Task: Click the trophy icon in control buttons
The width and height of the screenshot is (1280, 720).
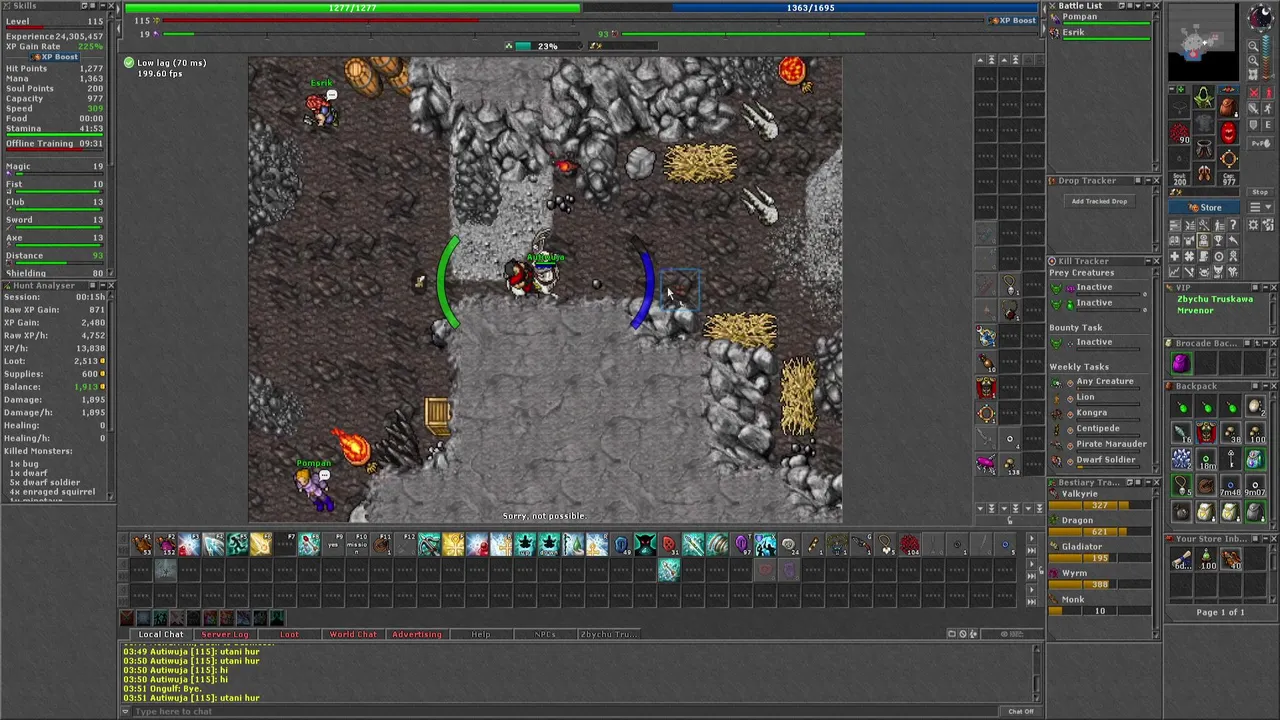Action: [x=1218, y=241]
